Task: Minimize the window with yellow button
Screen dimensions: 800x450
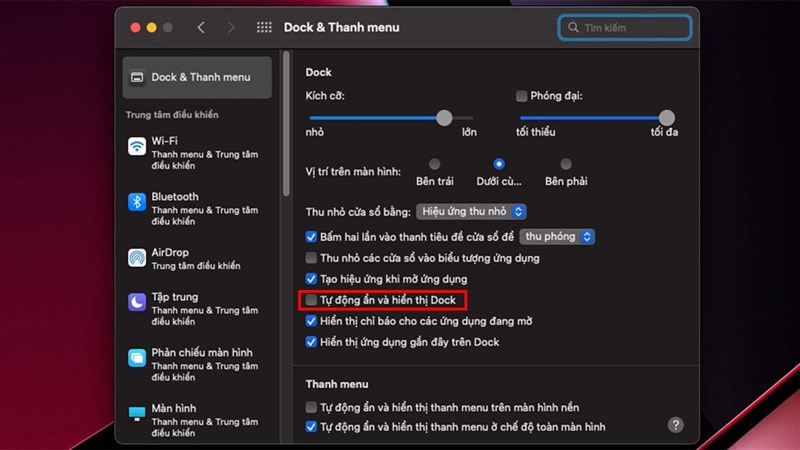Action: pyautogui.click(x=152, y=28)
